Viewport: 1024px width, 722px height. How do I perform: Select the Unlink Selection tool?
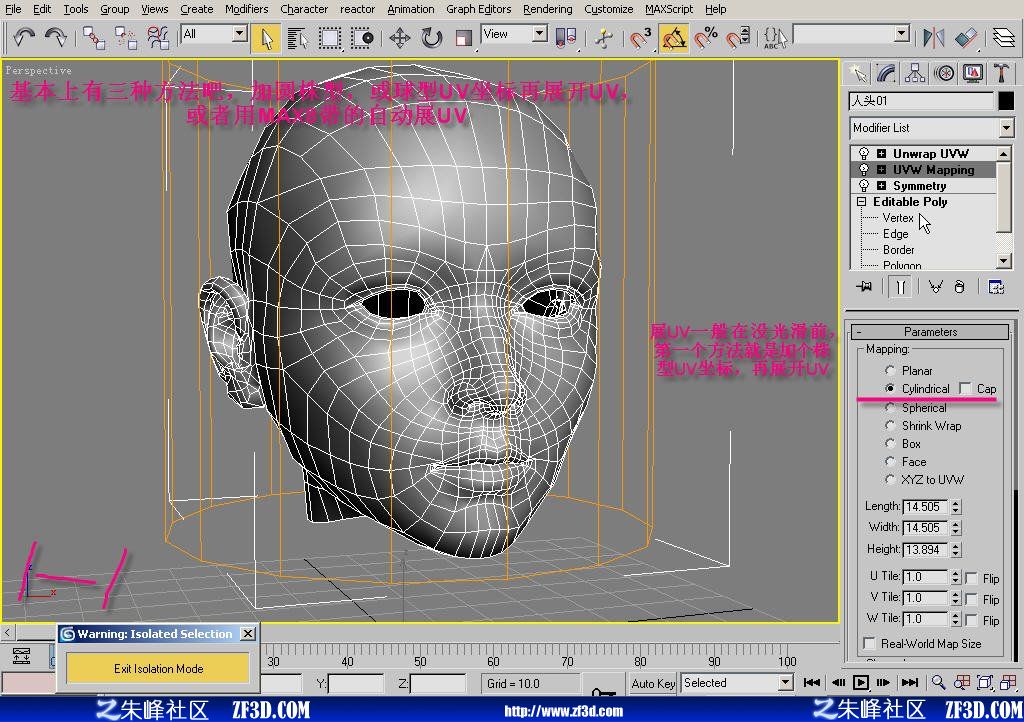pyautogui.click(x=126, y=37)
